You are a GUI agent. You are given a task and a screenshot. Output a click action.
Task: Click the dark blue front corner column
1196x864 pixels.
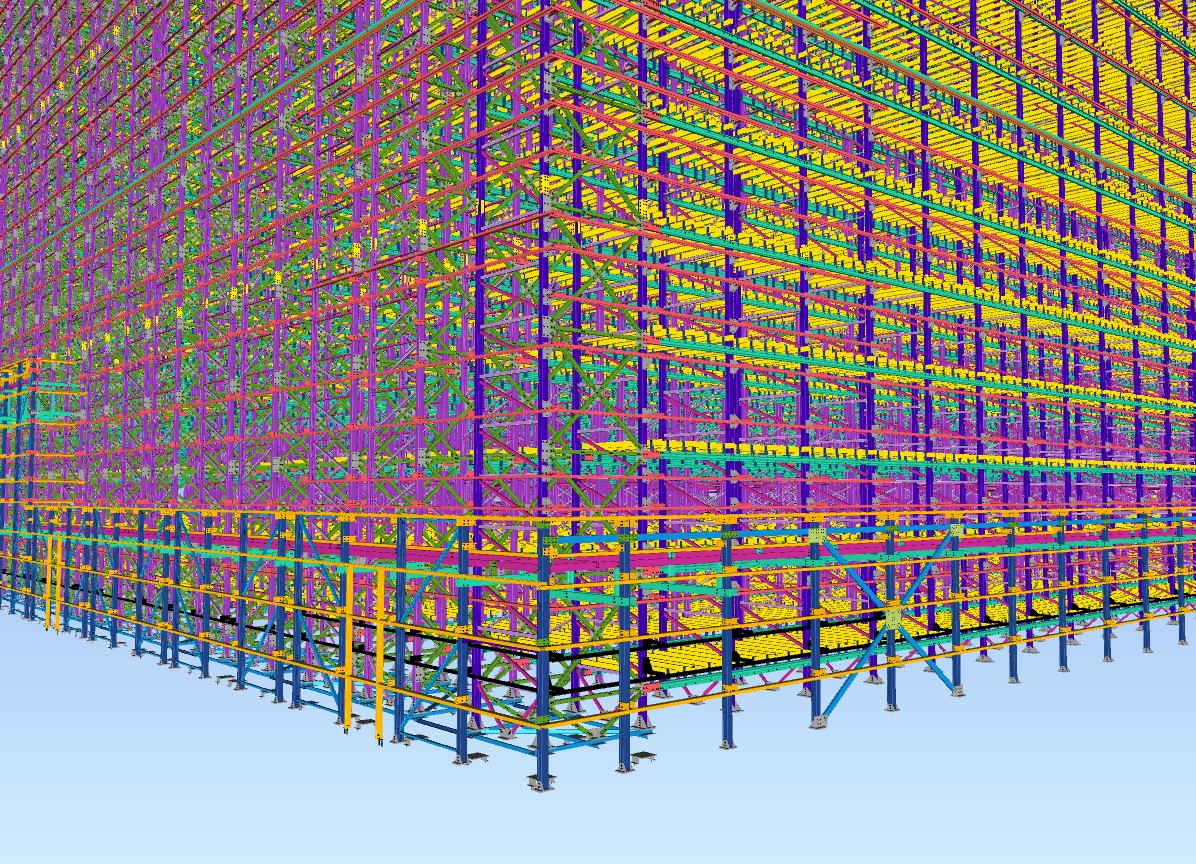pyautogui.click(x=543, y=690)
